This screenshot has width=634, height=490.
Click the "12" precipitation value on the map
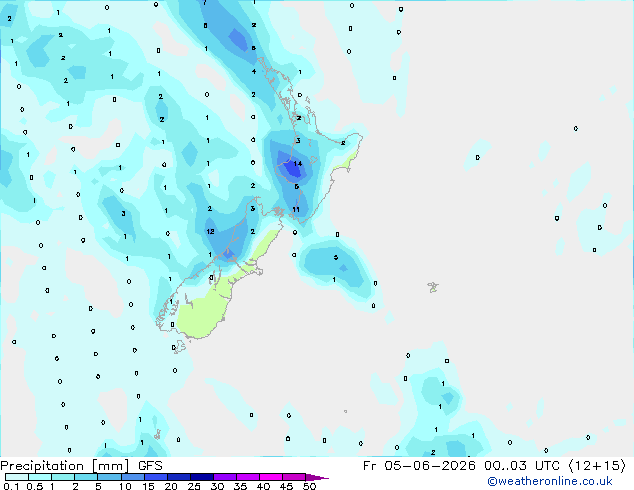(210, 232)
